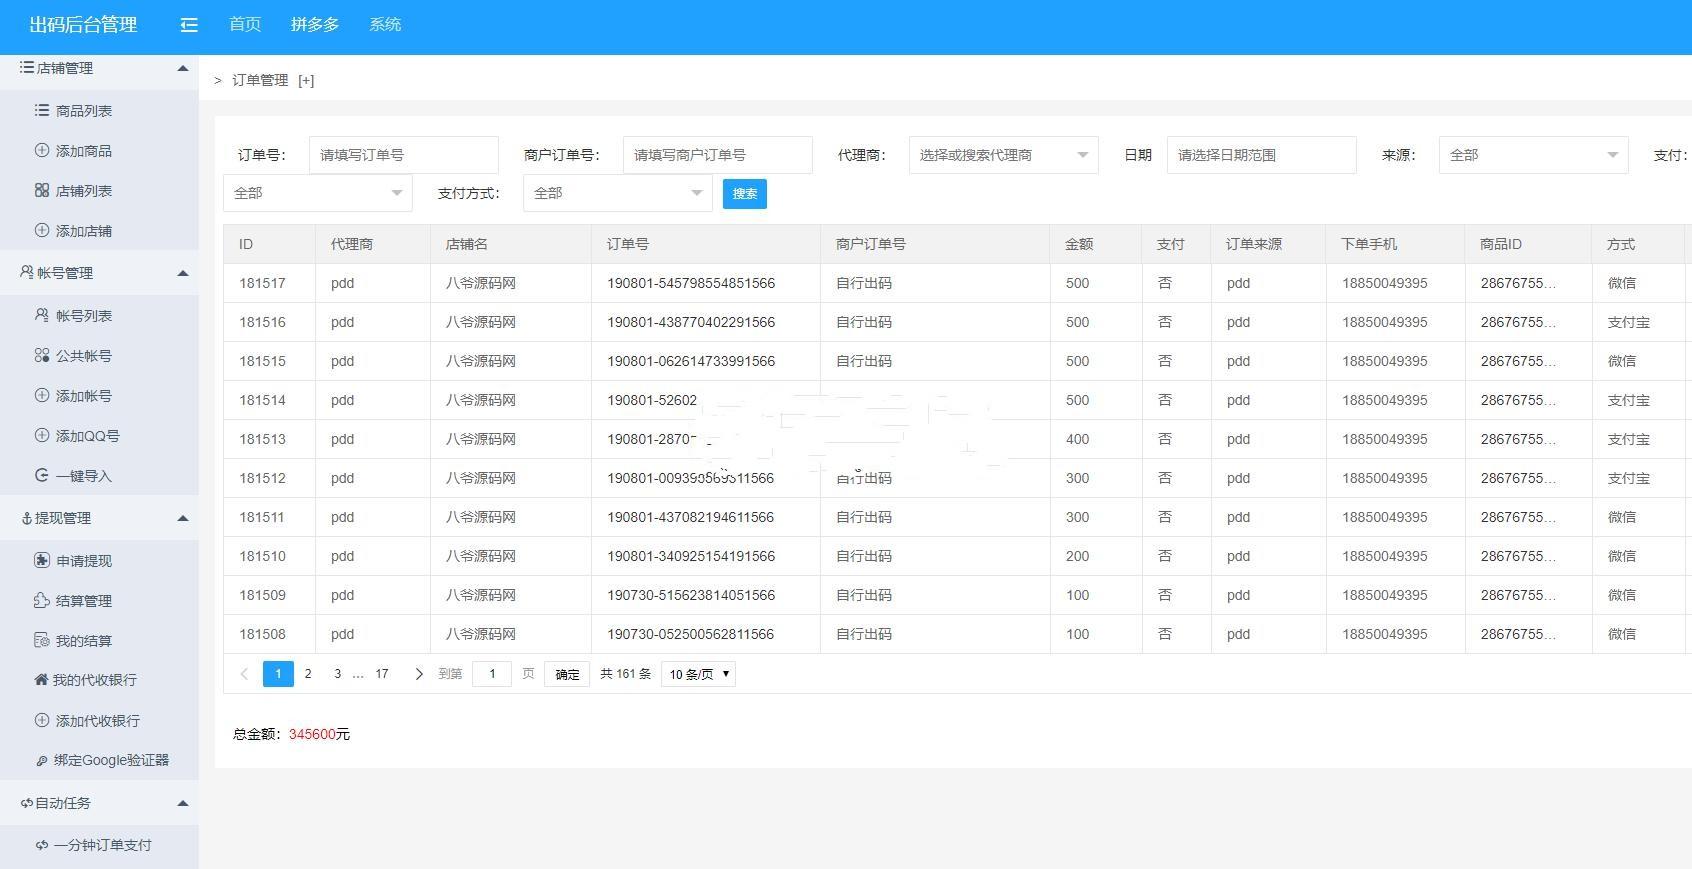Open the 10 条/页 page size selector
The image size is (1692, 869).
click(698, 674)
